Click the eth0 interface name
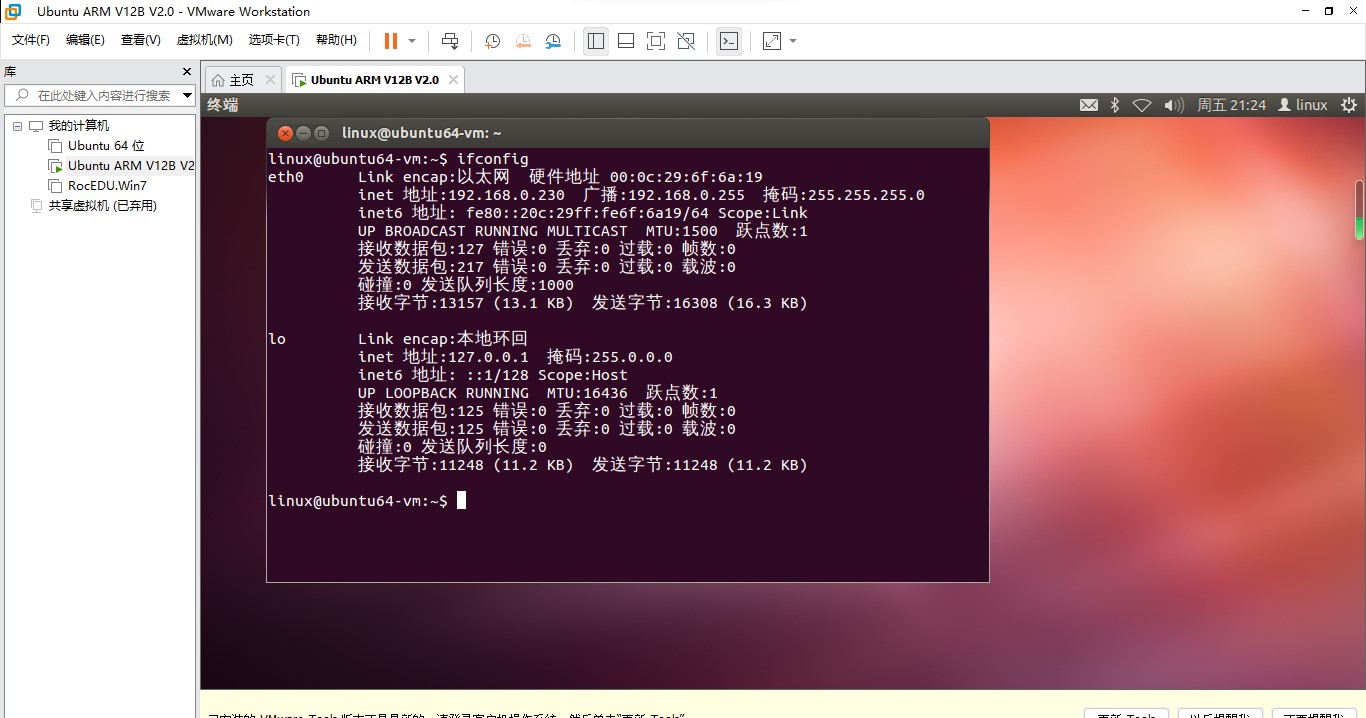The image size is (1366, 718). (x=286, y=177)
